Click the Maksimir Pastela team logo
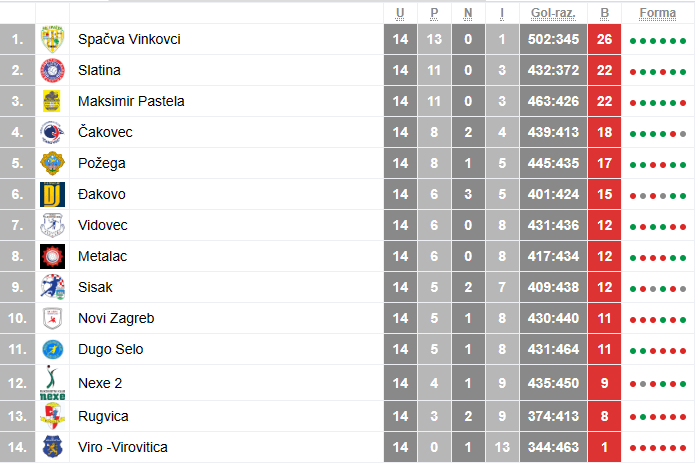The height and width of the screenshot is (463, 696). [51, 101]
